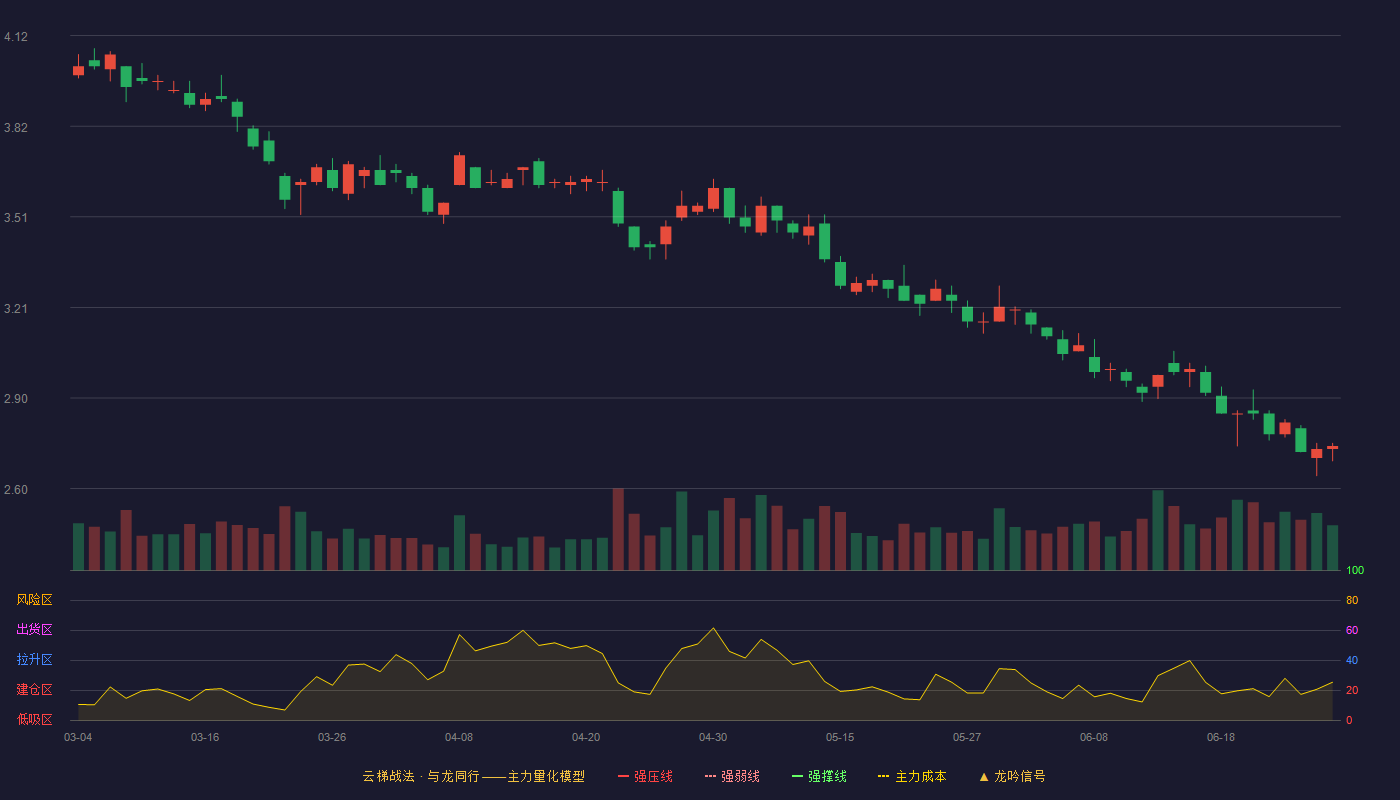
Task: Click the 60 indicator scale label
Action: tap(1352, 630)
